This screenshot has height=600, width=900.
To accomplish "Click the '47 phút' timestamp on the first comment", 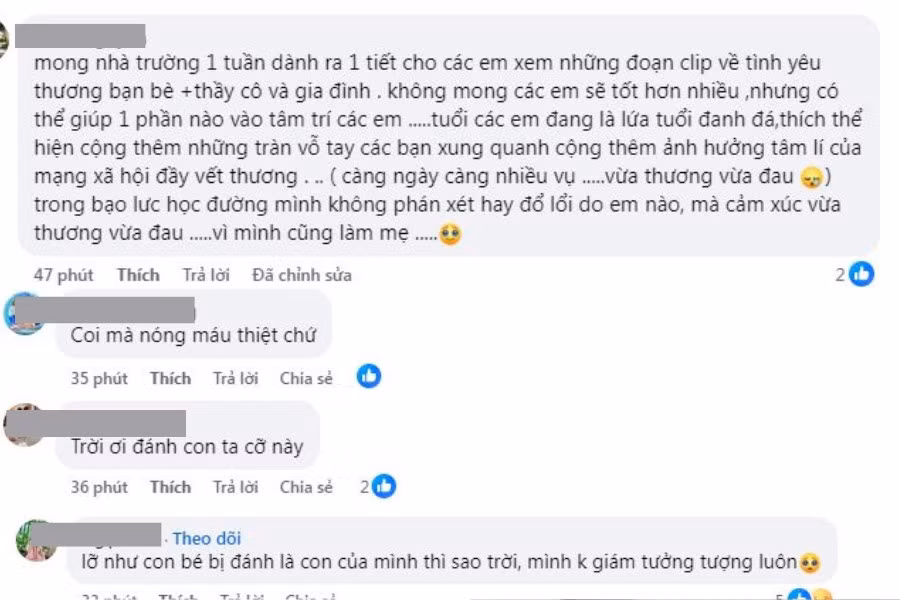I will pyautogui.click(x=64, y=274).
